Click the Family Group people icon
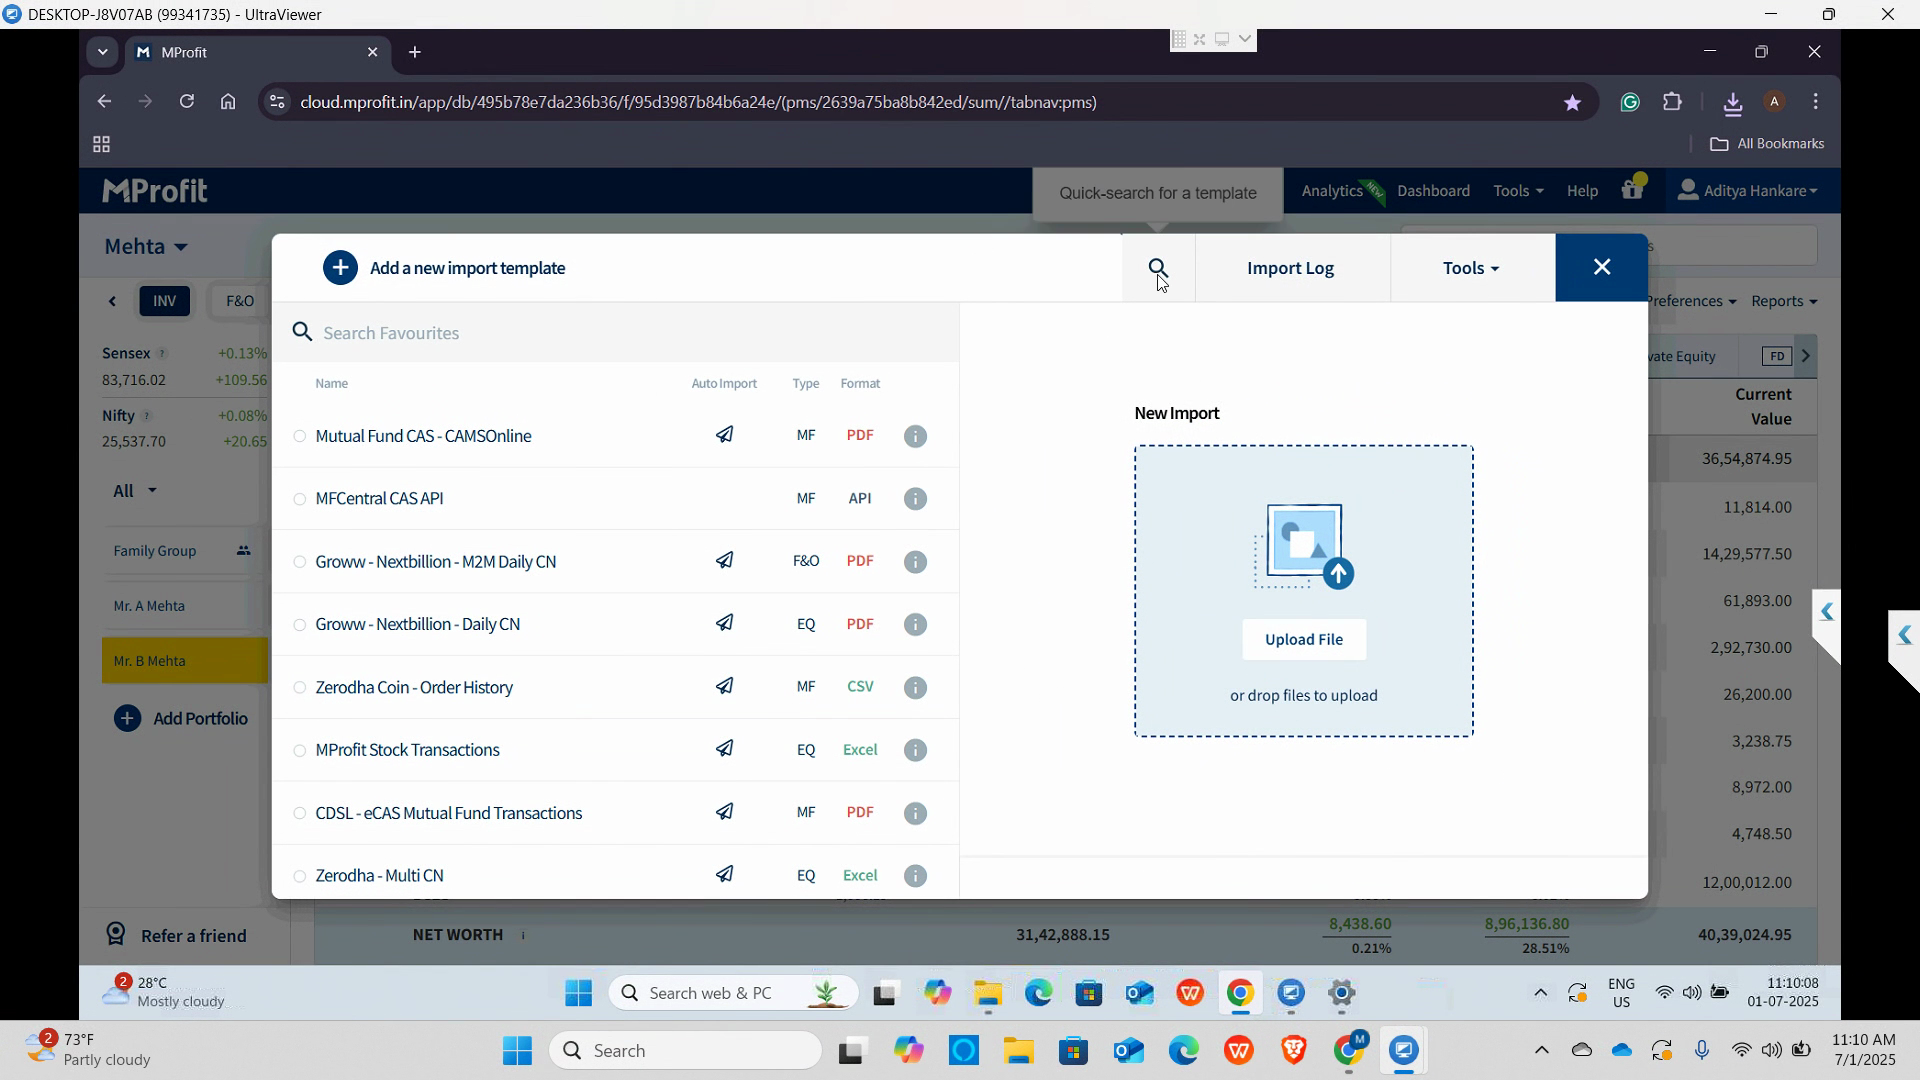Viewport: 1920px width, 1080px height. click(243, 551)
